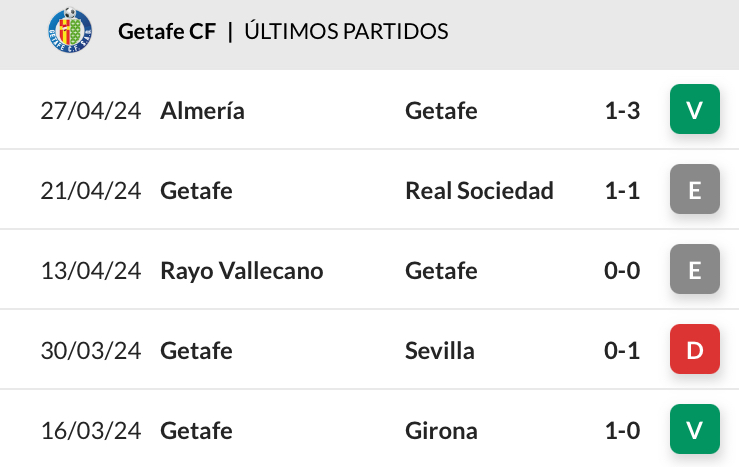The width and height of the screenshot is (739, 467).
Task: Click the Getafe CF club crest logo
Action: tap(70, 30)
